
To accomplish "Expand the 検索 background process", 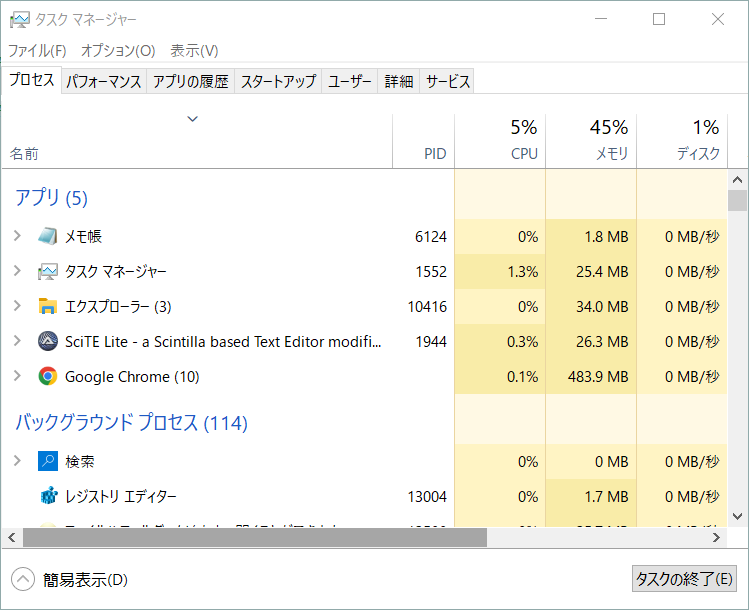I will click(x=17, y=462).
